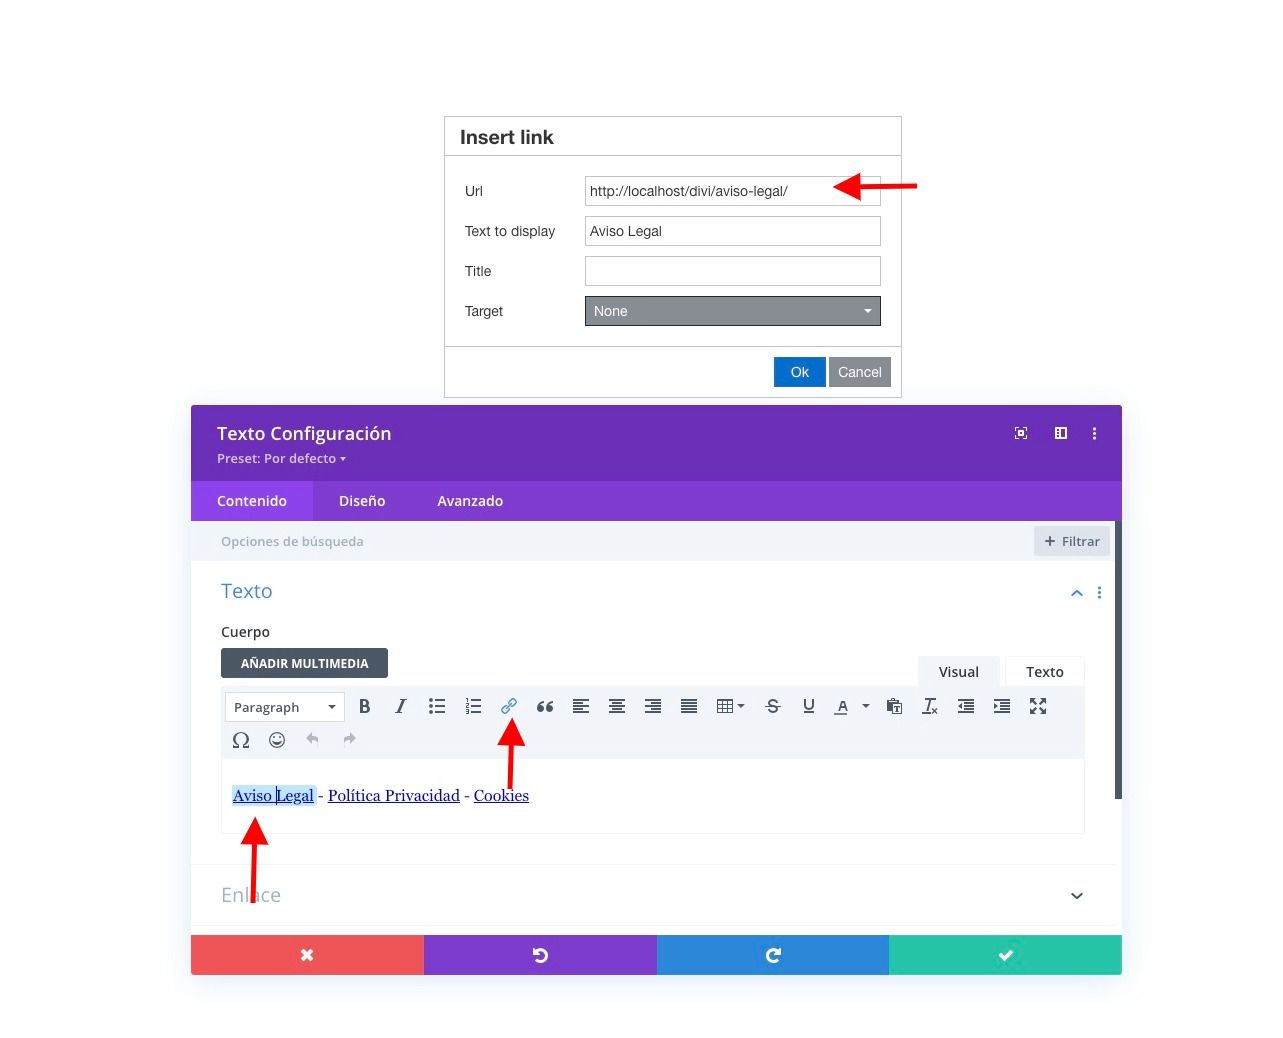Insert a bulleted list
The width and height of the screenshot is (1283, 1038).
pyautogui.click(x=437, y=706)
